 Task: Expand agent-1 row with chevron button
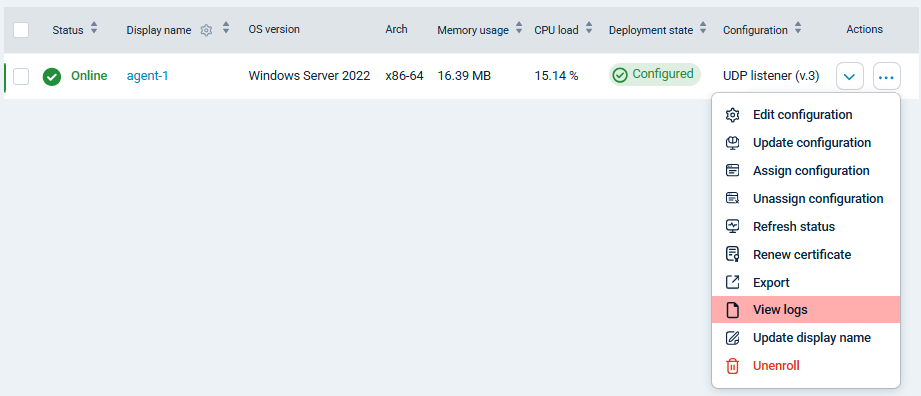click(x=849, y=76)
